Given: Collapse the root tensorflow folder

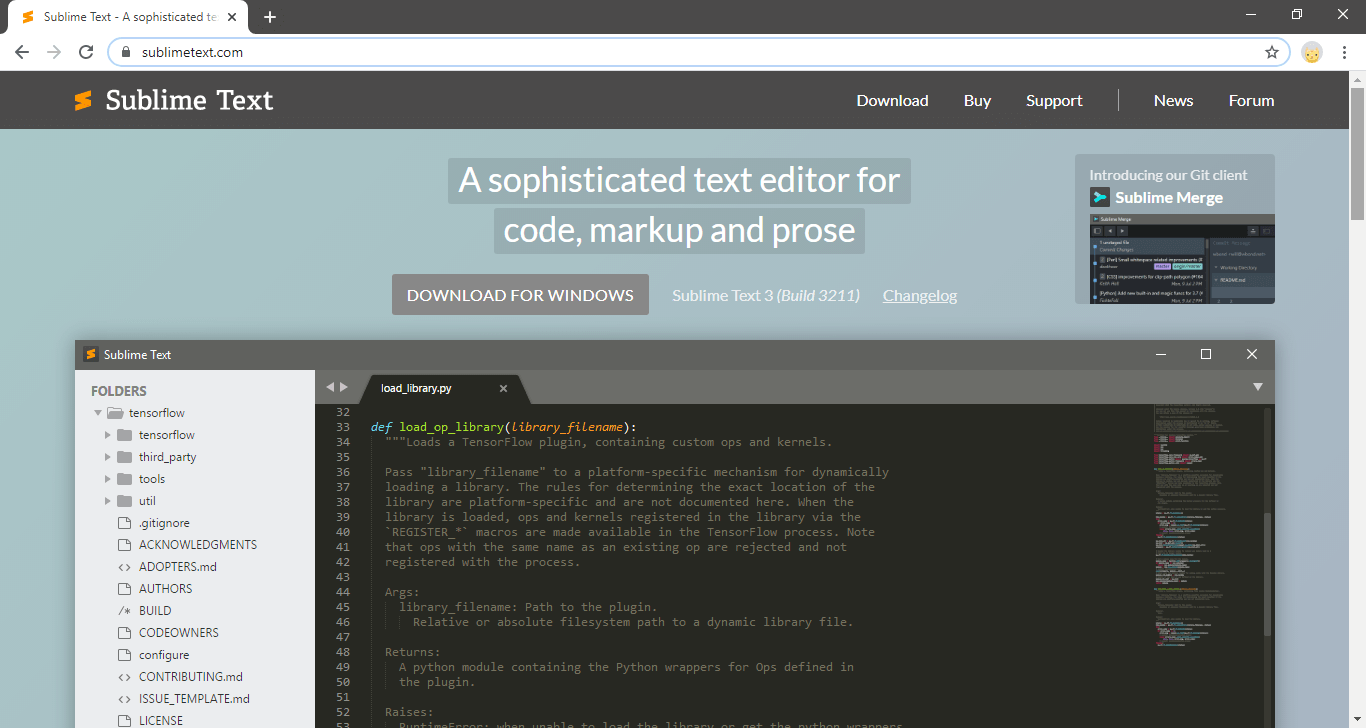Looking at the screenshot, I should 98,413.
